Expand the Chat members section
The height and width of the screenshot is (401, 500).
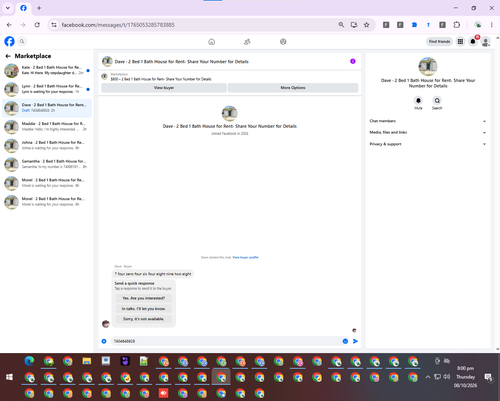tap(428, 121)
